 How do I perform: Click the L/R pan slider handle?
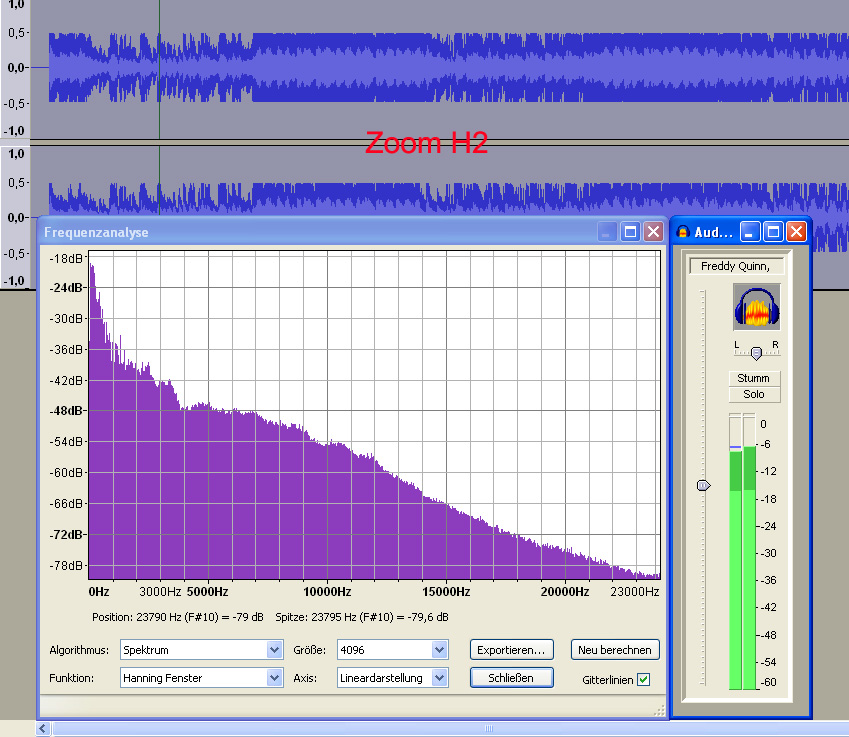click(x=756, y=353)
